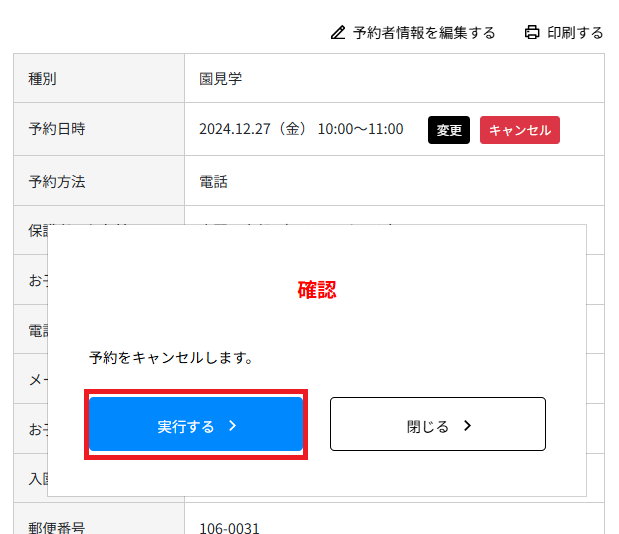This screenshot has height=534, width=619.
Task: Click the 予約方法 row label
Action: (57, 182)
